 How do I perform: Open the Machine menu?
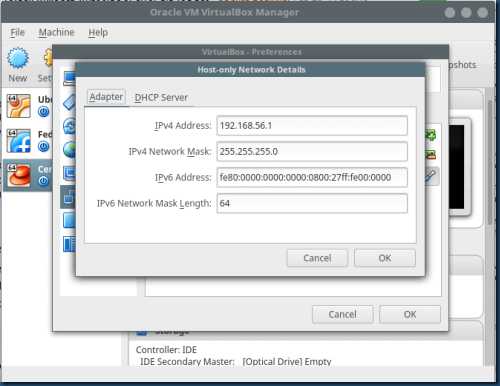coord(56,32)
